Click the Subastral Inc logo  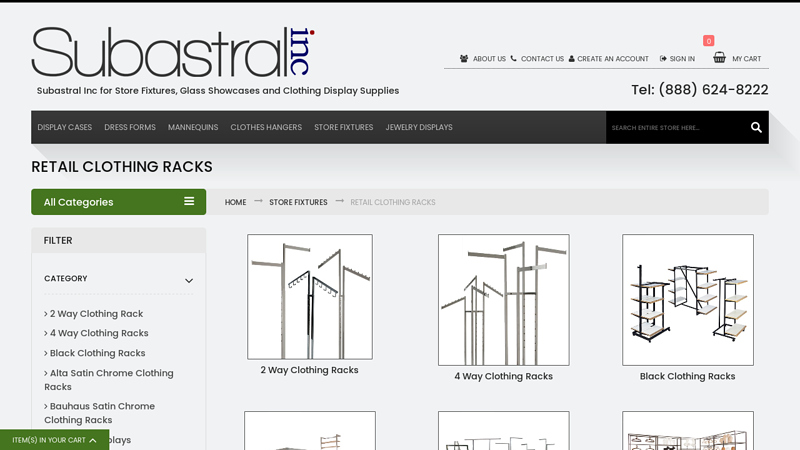pos(173,52)
